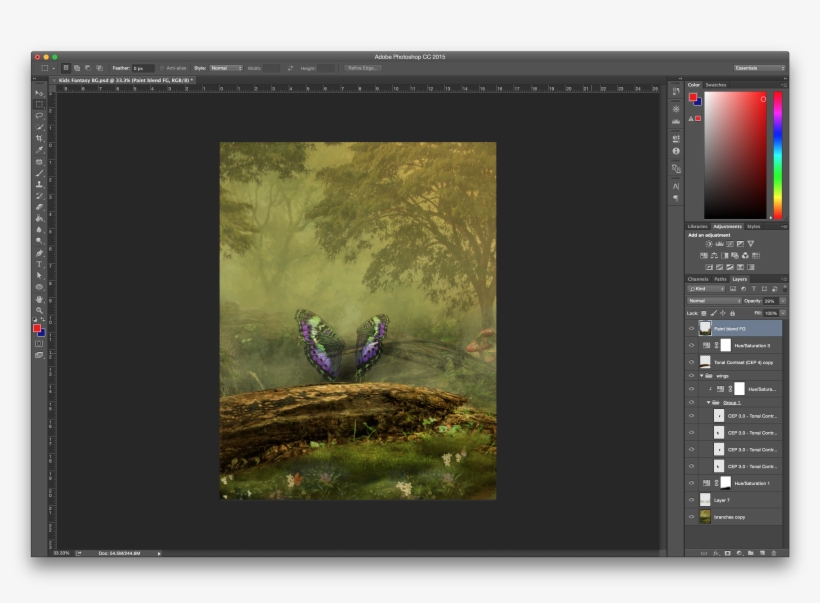Choose the Move tool

click(x=39, y=93)
